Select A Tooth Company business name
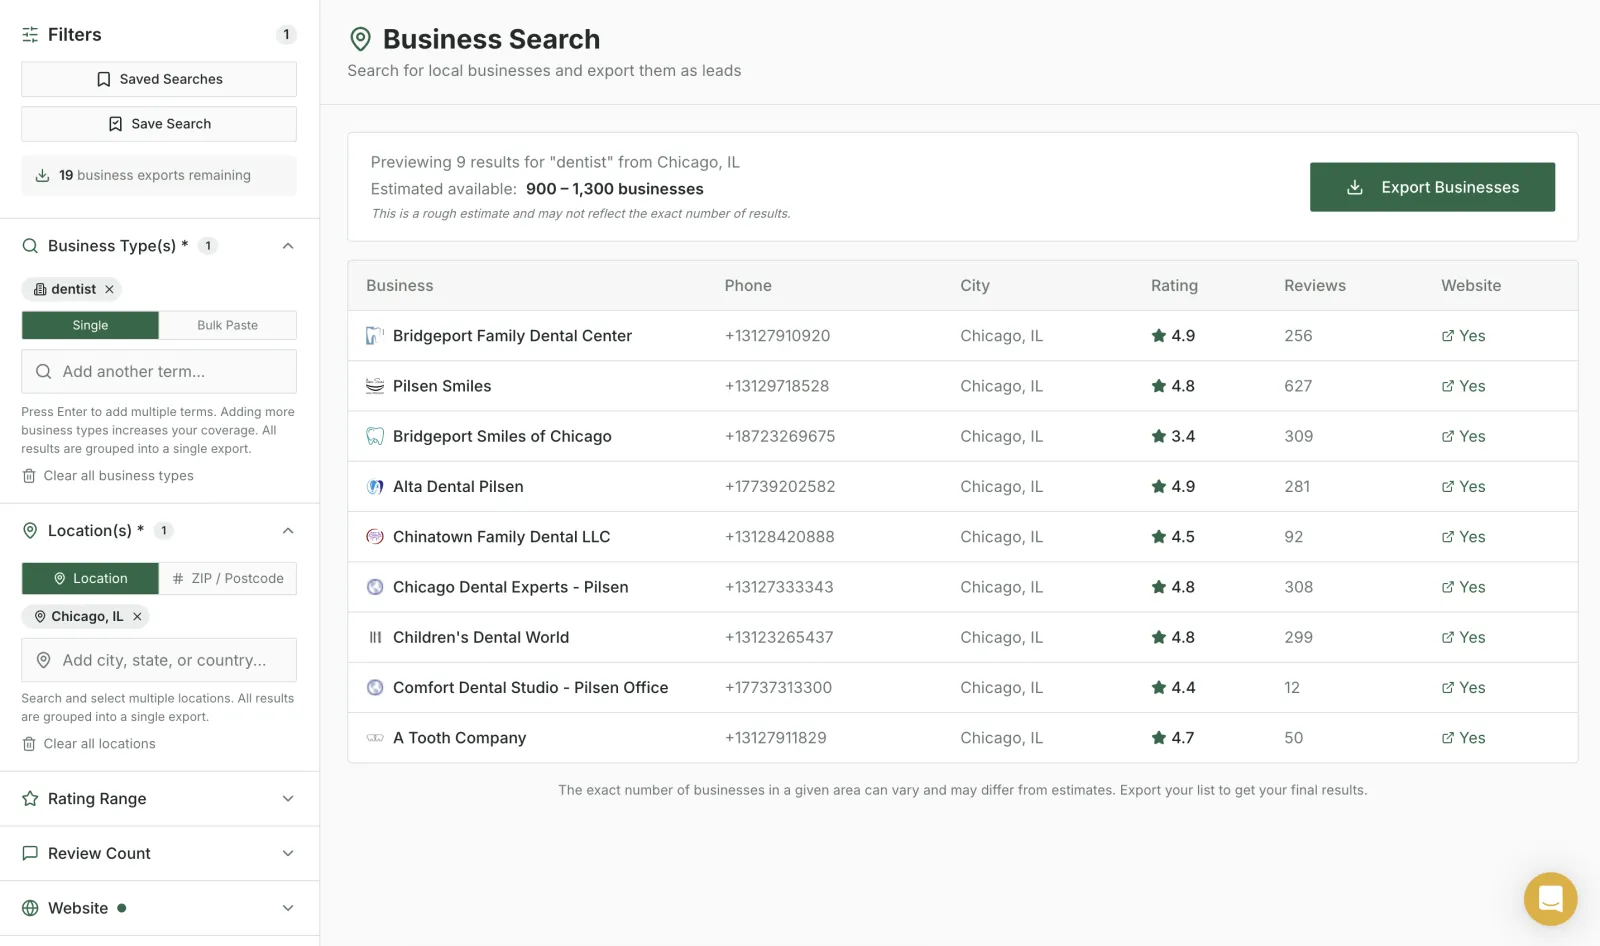Image resolution: width=1600 pixels, height=946 pixels. pyautogui.click(x=459, y=738)
